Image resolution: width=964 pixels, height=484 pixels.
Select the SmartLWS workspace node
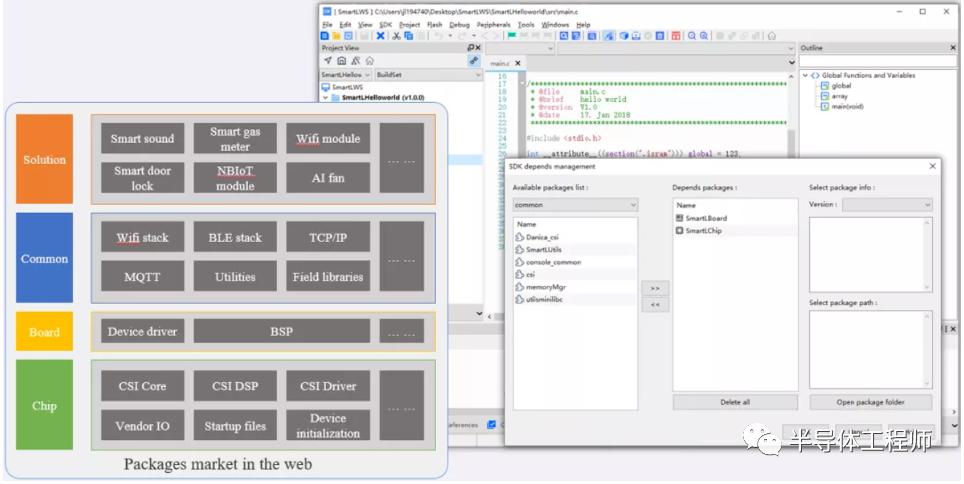point(342,88)
